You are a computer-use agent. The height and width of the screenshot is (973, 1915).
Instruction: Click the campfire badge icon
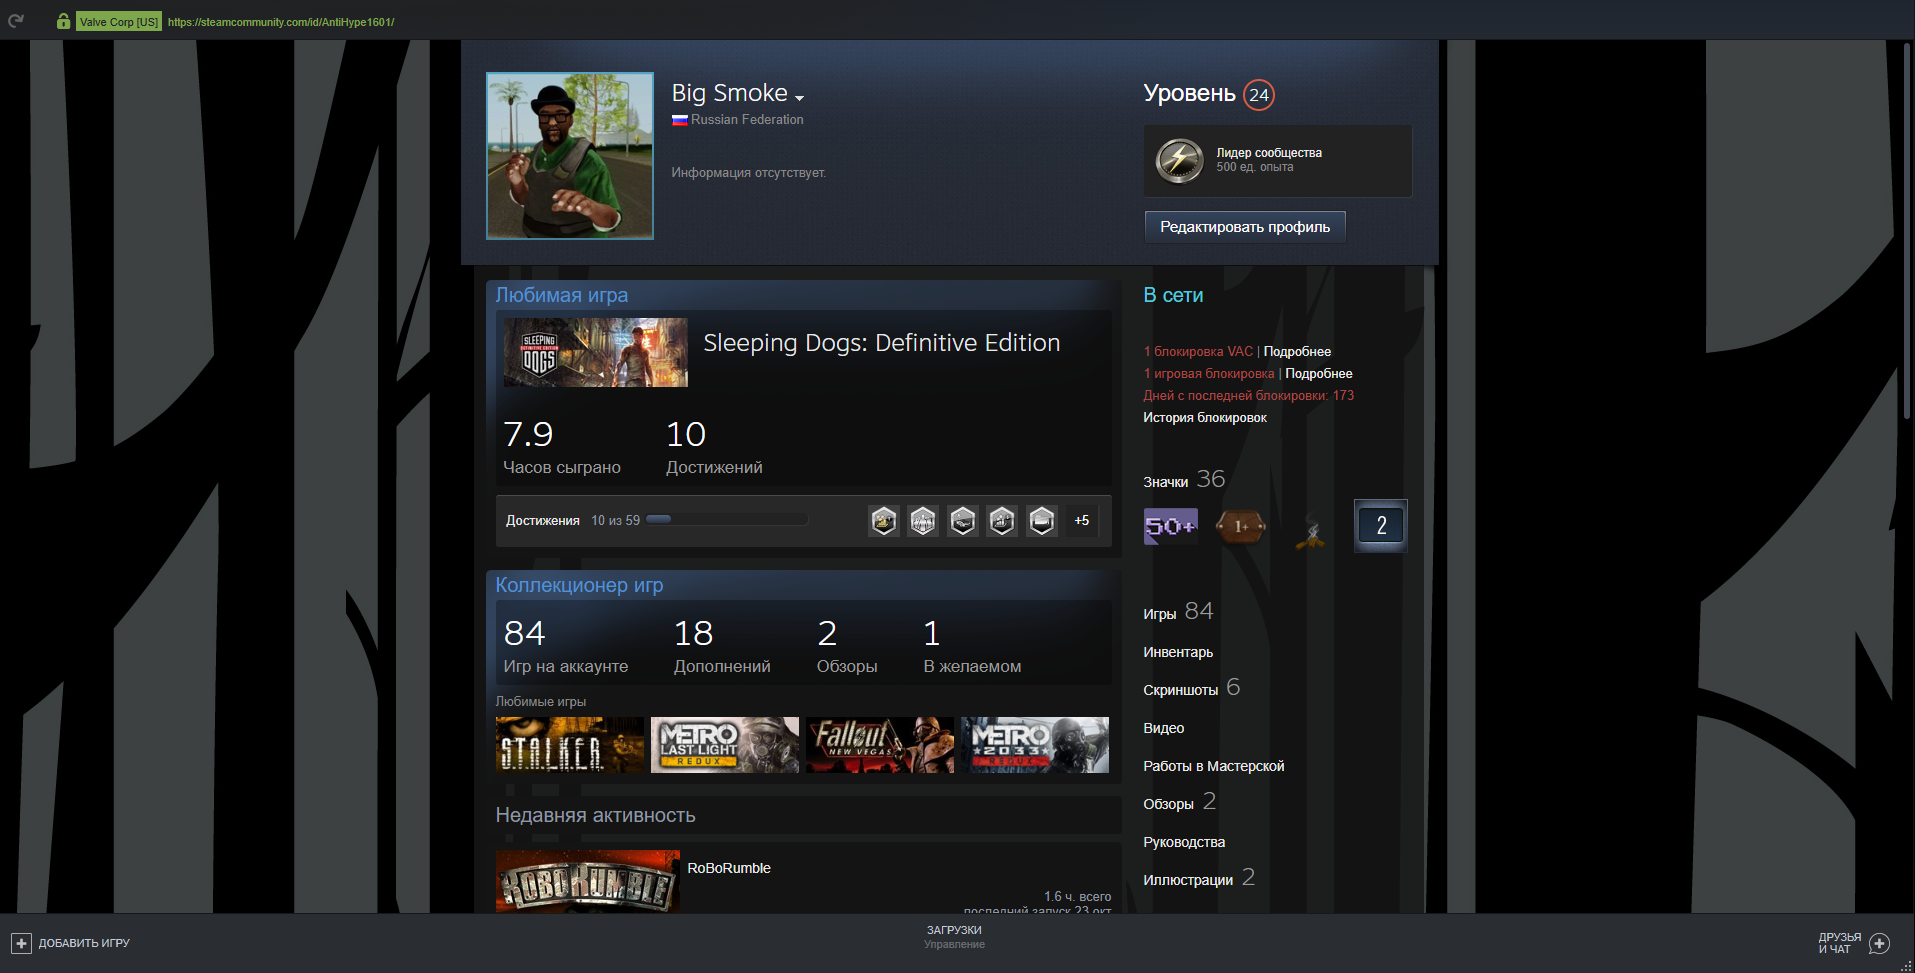1311,530
